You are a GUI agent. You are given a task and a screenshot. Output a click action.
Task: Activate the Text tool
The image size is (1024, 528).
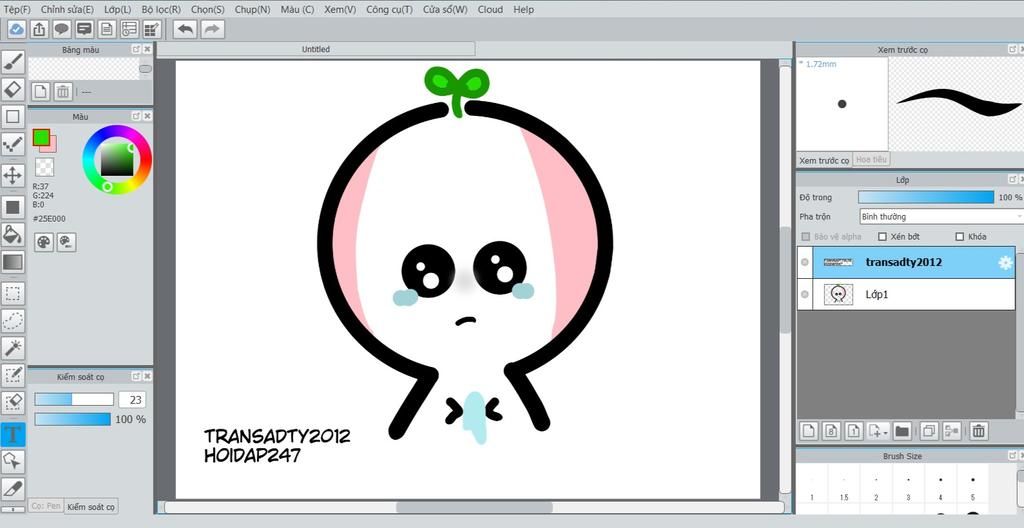(x=13, y=434)
